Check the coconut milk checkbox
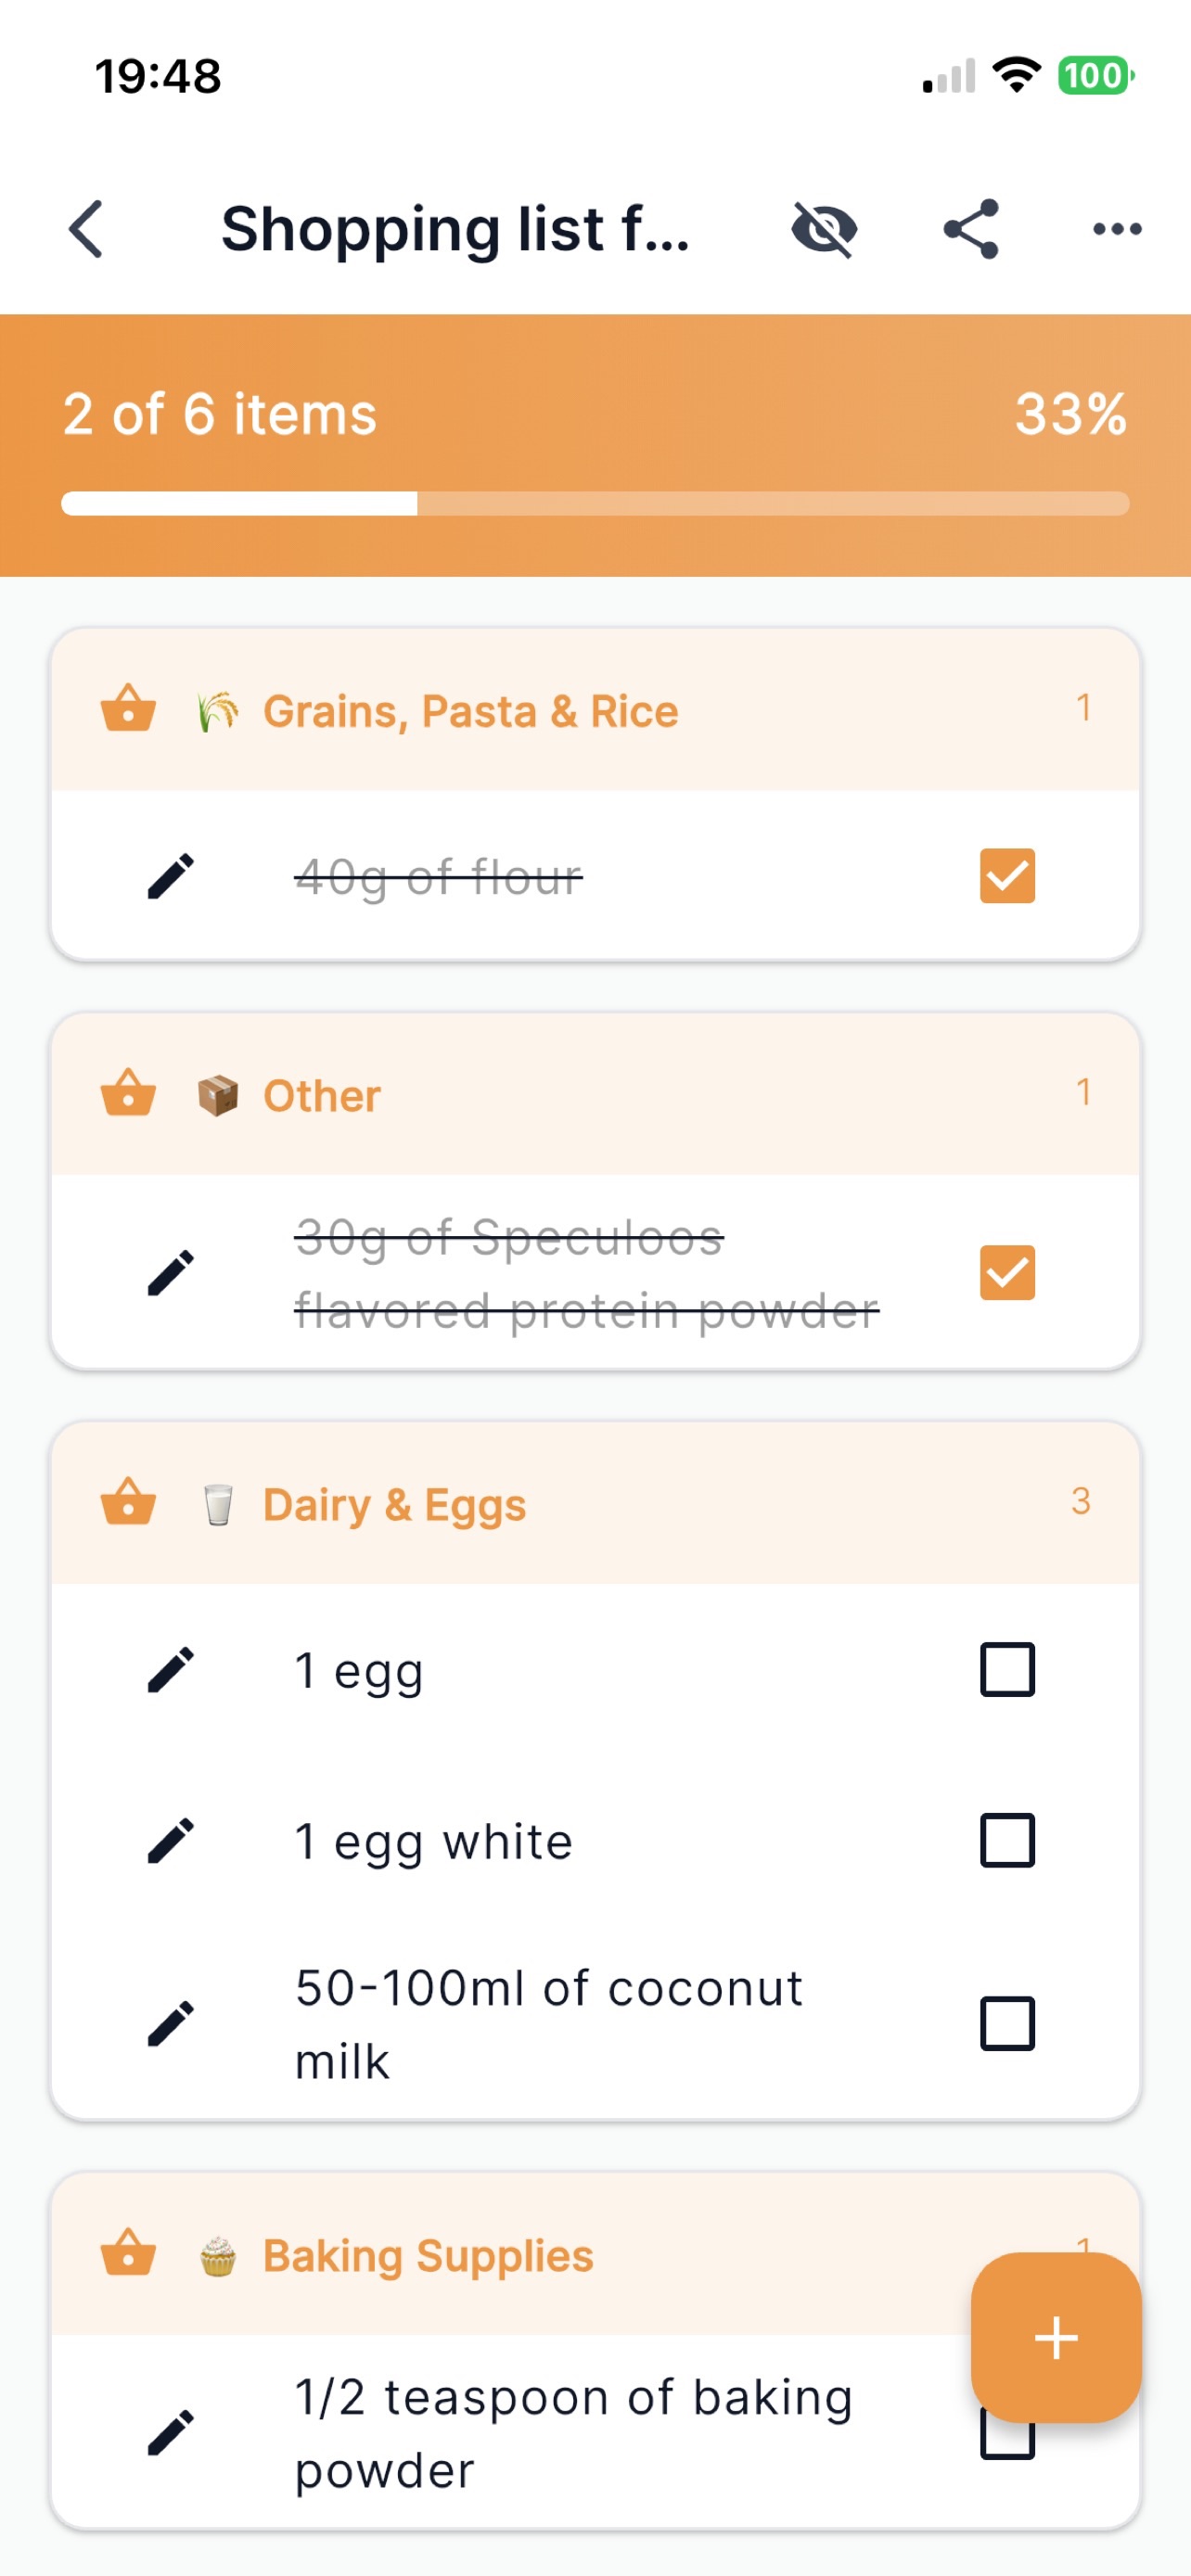Image resolution: width=1191 pixels, height=2576 pixels. click(1007, 2024)
